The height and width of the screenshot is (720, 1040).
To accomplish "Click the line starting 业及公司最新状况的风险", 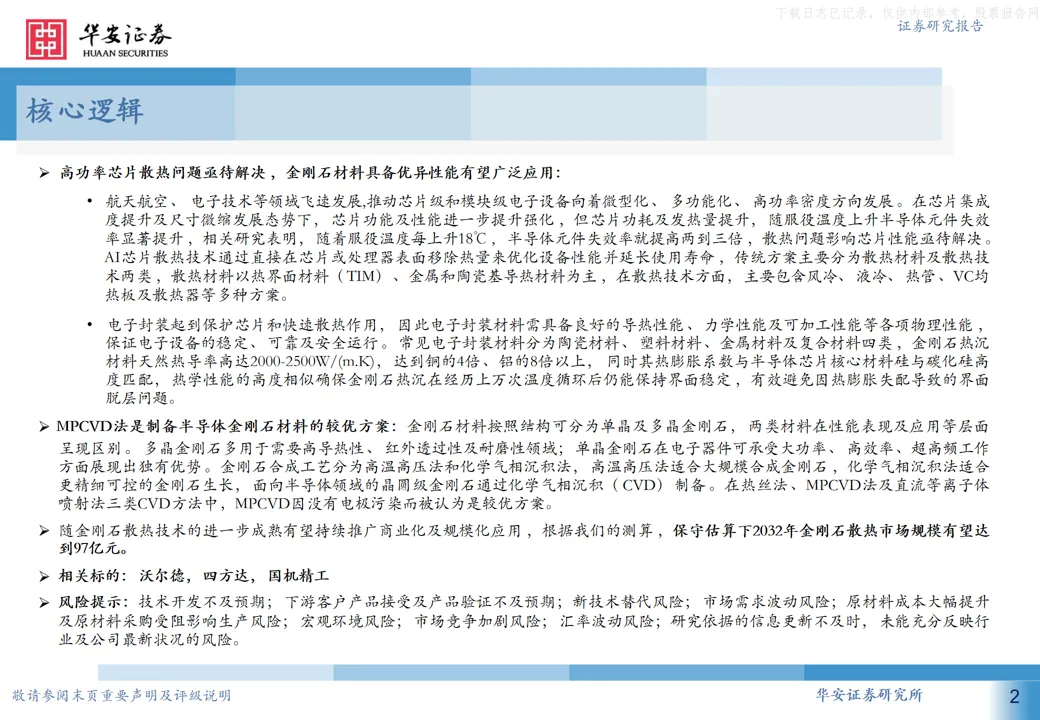I will 150,640.
